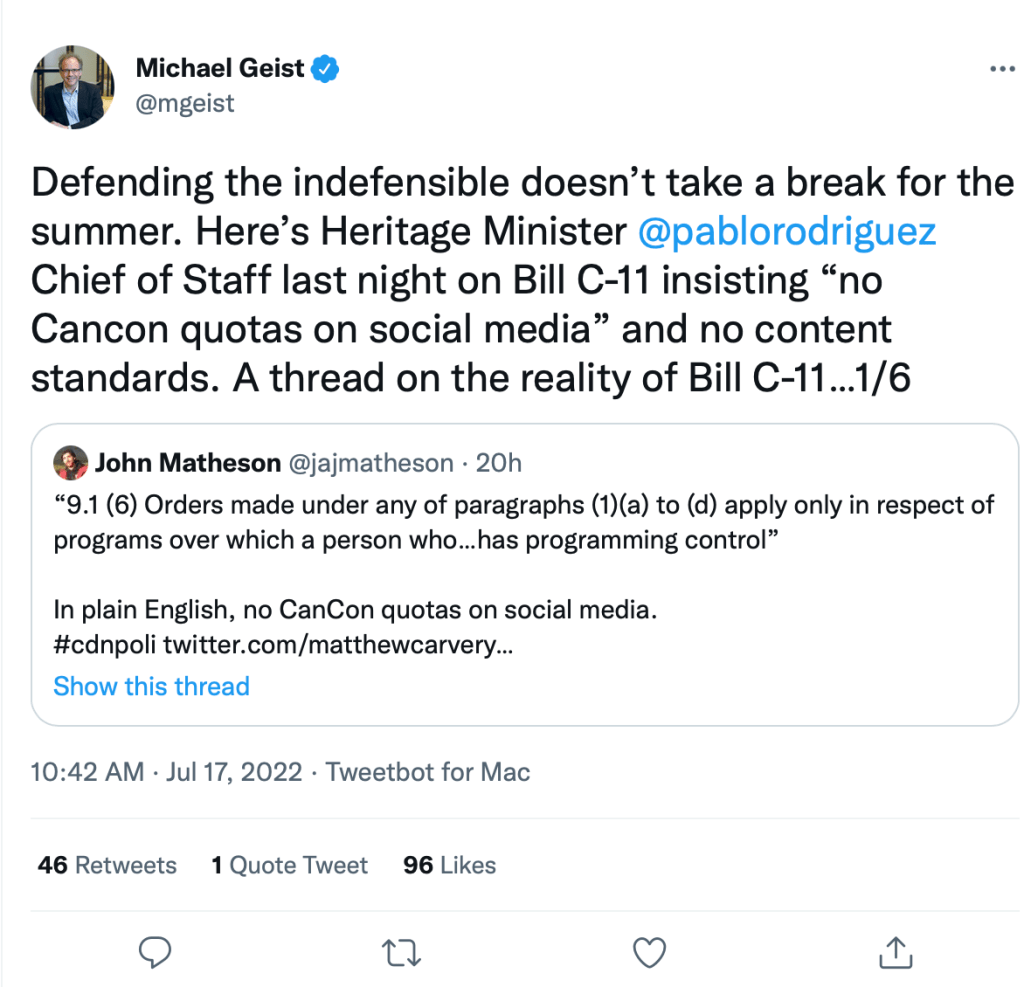
Task: Open the three-dot more options menu
Action: (x=1001, y=70)
